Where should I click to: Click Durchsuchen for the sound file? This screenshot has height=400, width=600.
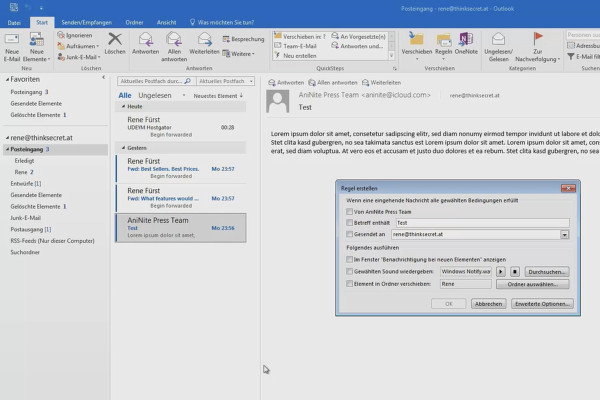[547, 272]
